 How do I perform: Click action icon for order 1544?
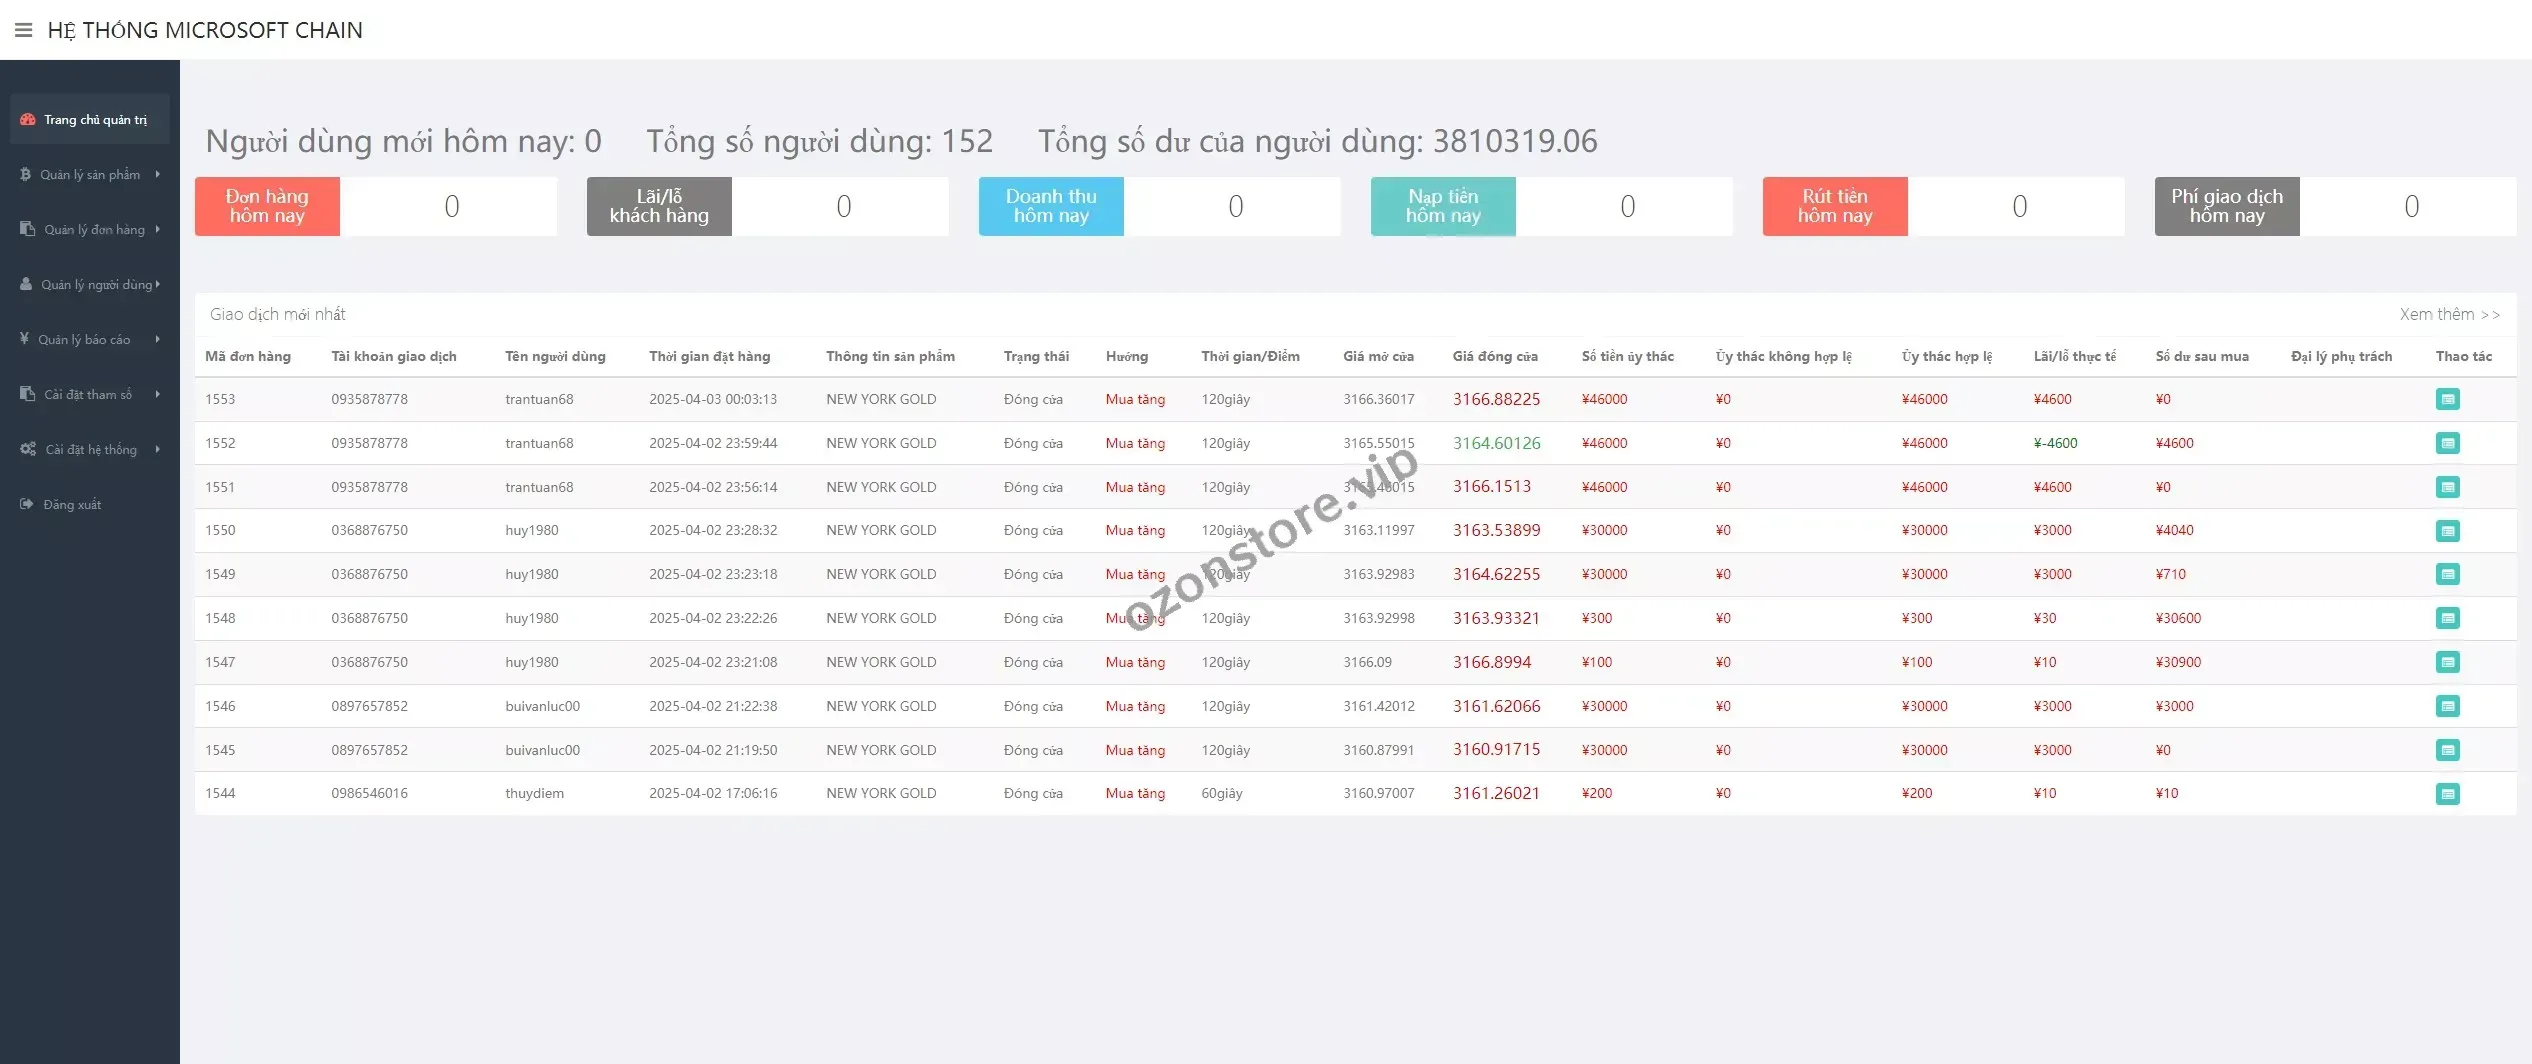coord(2447,794)
